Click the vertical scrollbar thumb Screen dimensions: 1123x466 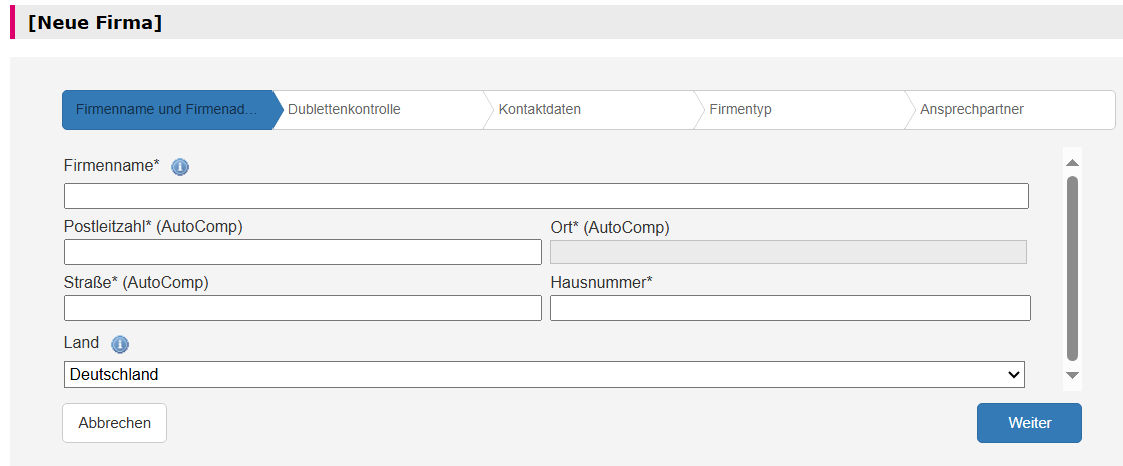[1072, 268]
